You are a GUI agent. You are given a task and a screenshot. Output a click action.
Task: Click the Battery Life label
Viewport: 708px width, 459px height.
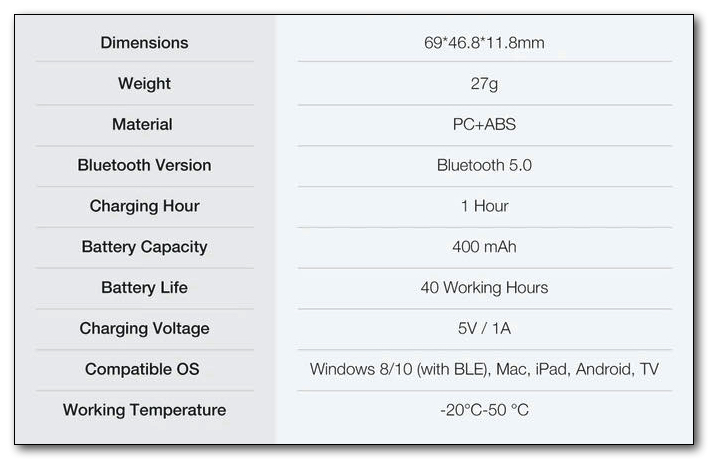144,288
